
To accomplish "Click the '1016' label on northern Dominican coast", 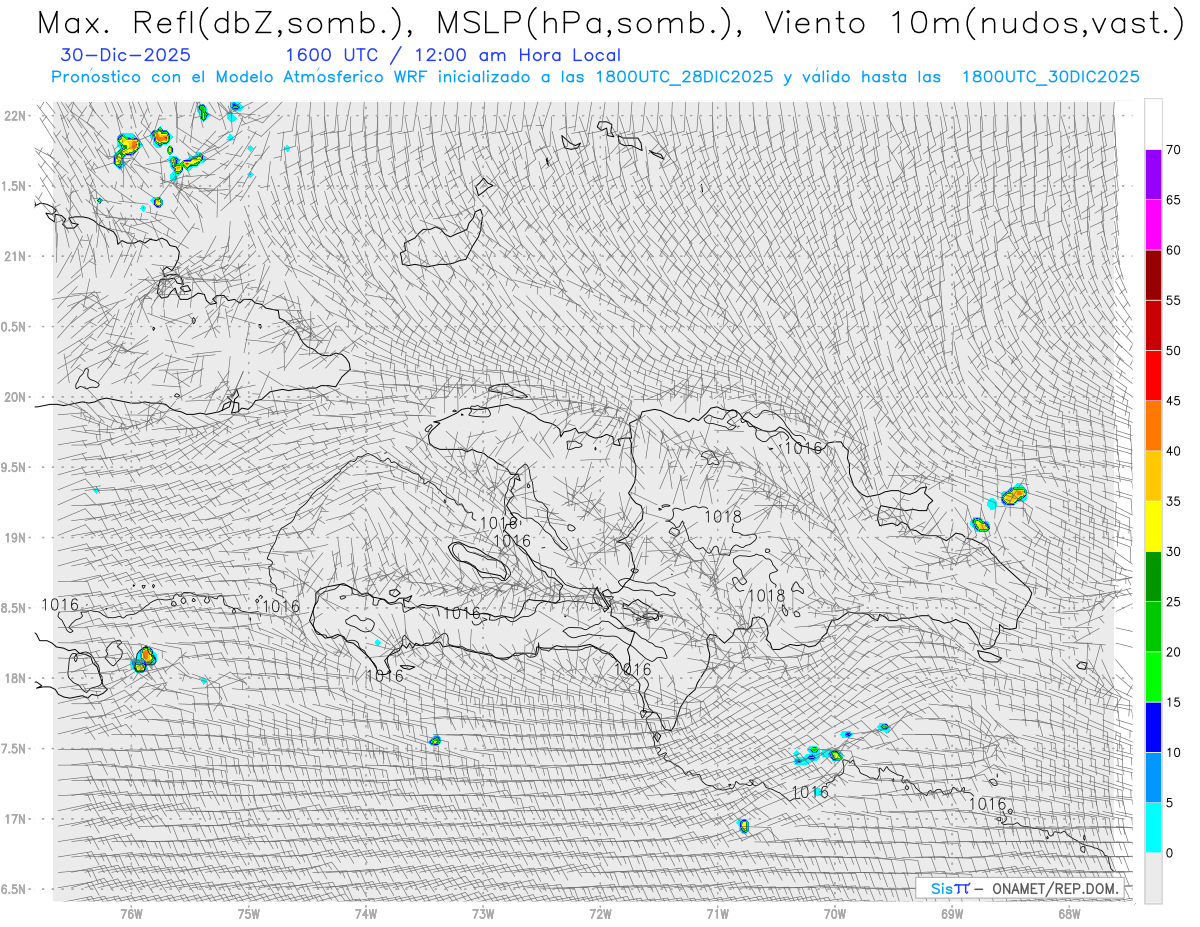I will (803, 448).
